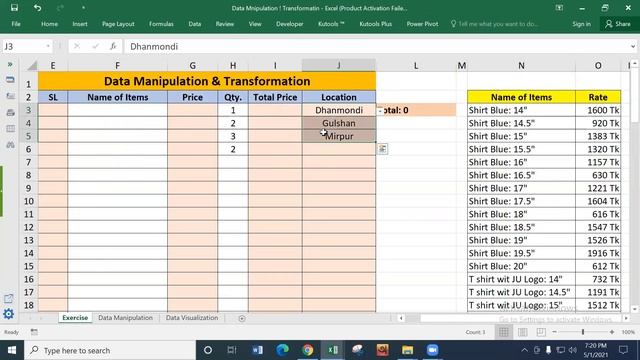Open the File menu
This screenshot has width=640, height=360.
(x=16, y=24)
